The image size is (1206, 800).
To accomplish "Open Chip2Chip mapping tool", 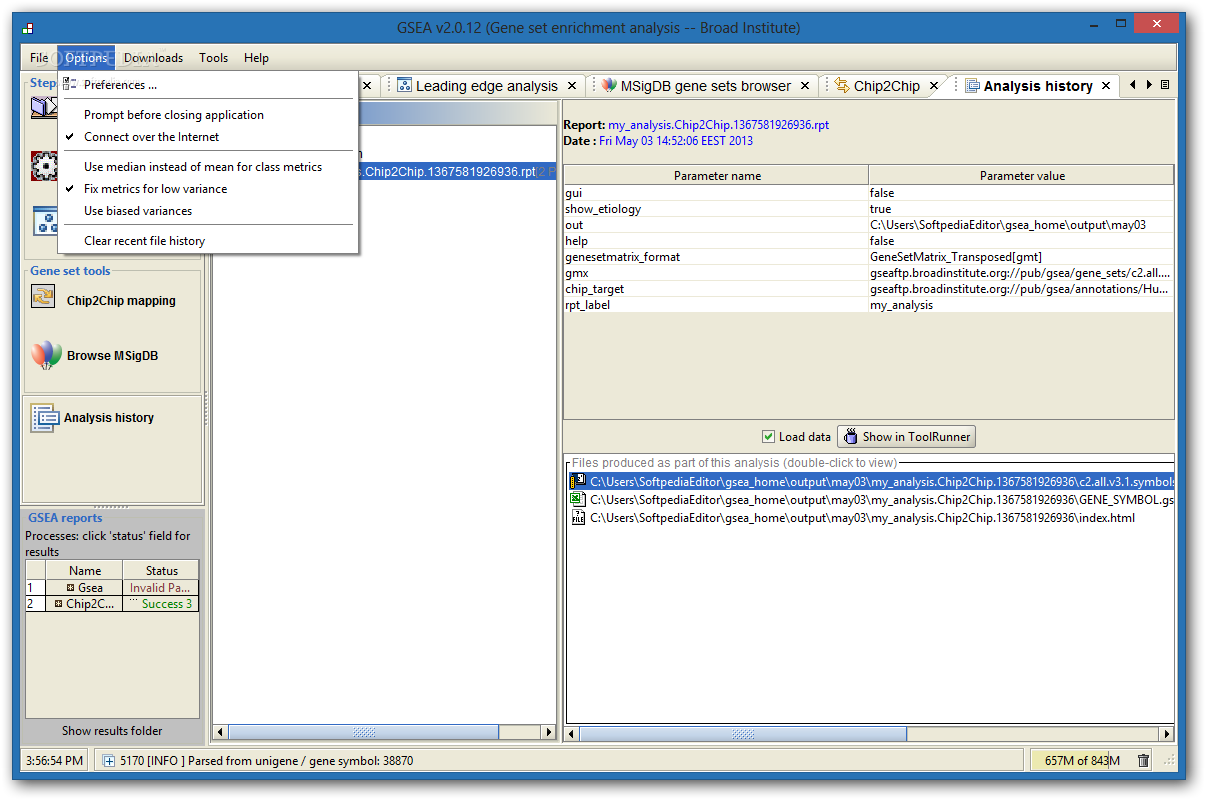I will [121, 301].
